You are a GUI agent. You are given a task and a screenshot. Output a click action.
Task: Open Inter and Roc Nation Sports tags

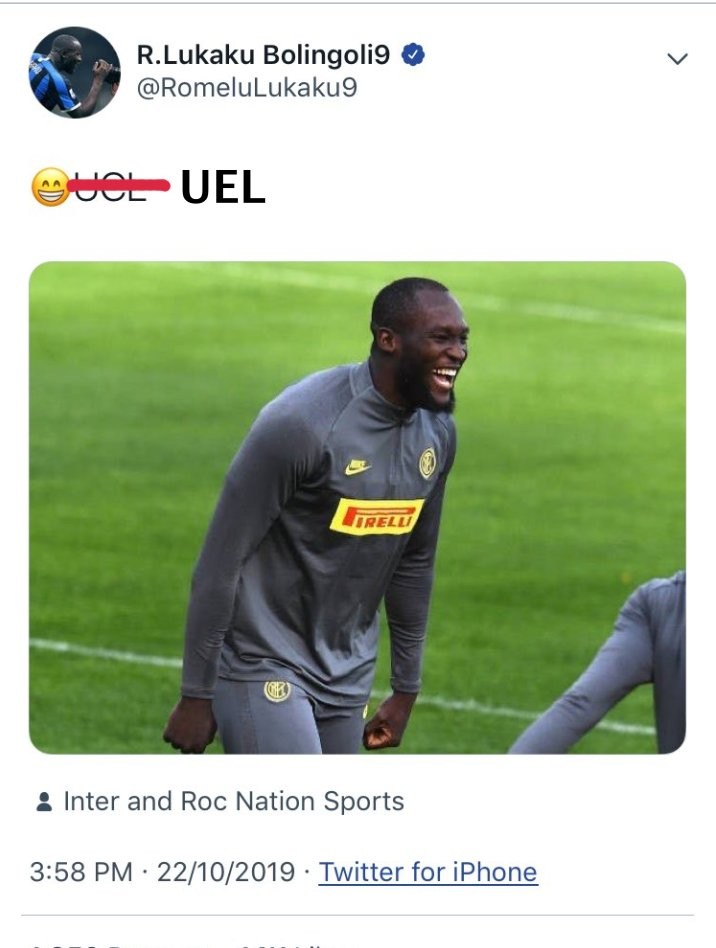[x=233, y=801]
